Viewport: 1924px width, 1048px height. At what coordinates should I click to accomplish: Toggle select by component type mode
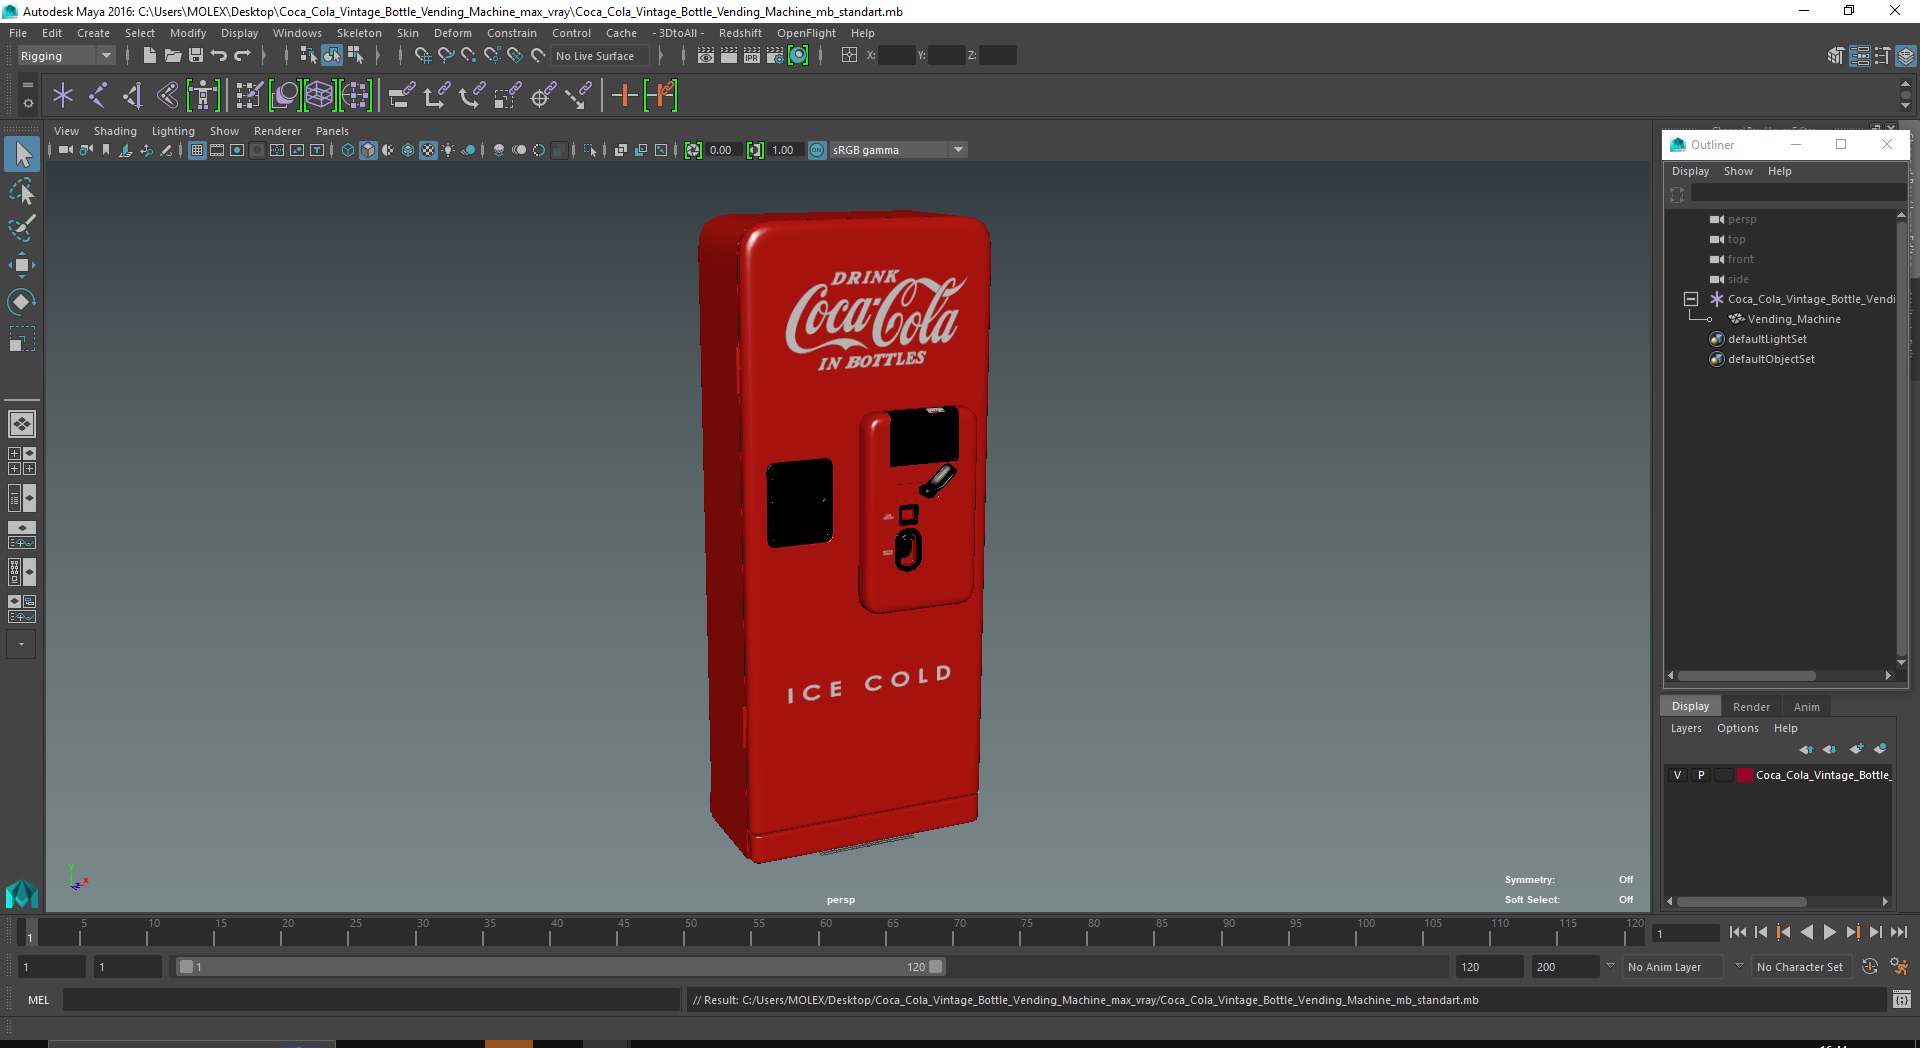click(355, 56)
